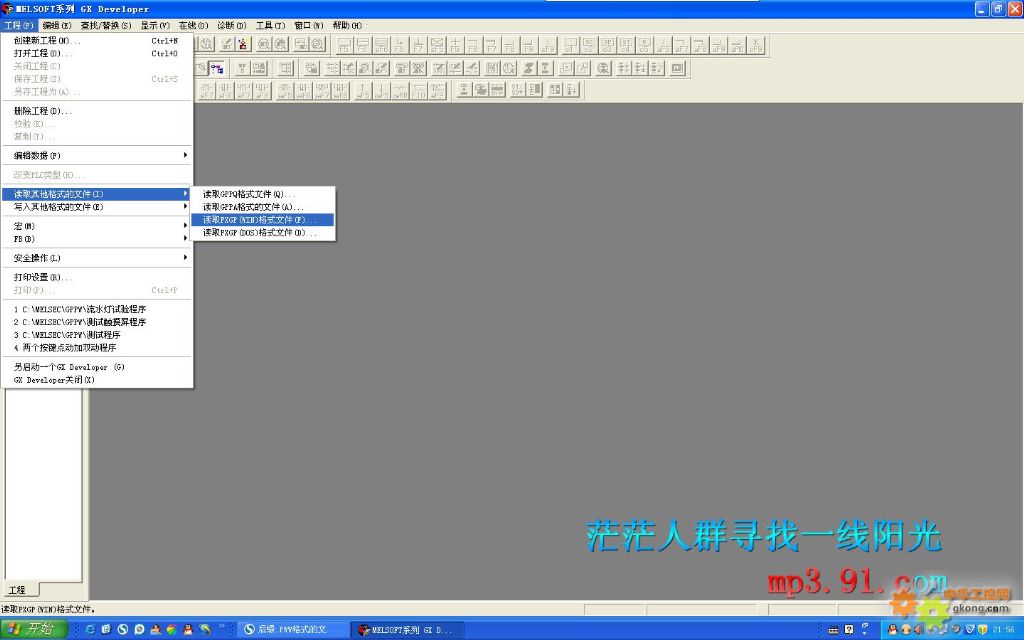This screenshot has height=640, width=1024.
Task: Select 删除工程 menu entry
Action: click(97, 111)
